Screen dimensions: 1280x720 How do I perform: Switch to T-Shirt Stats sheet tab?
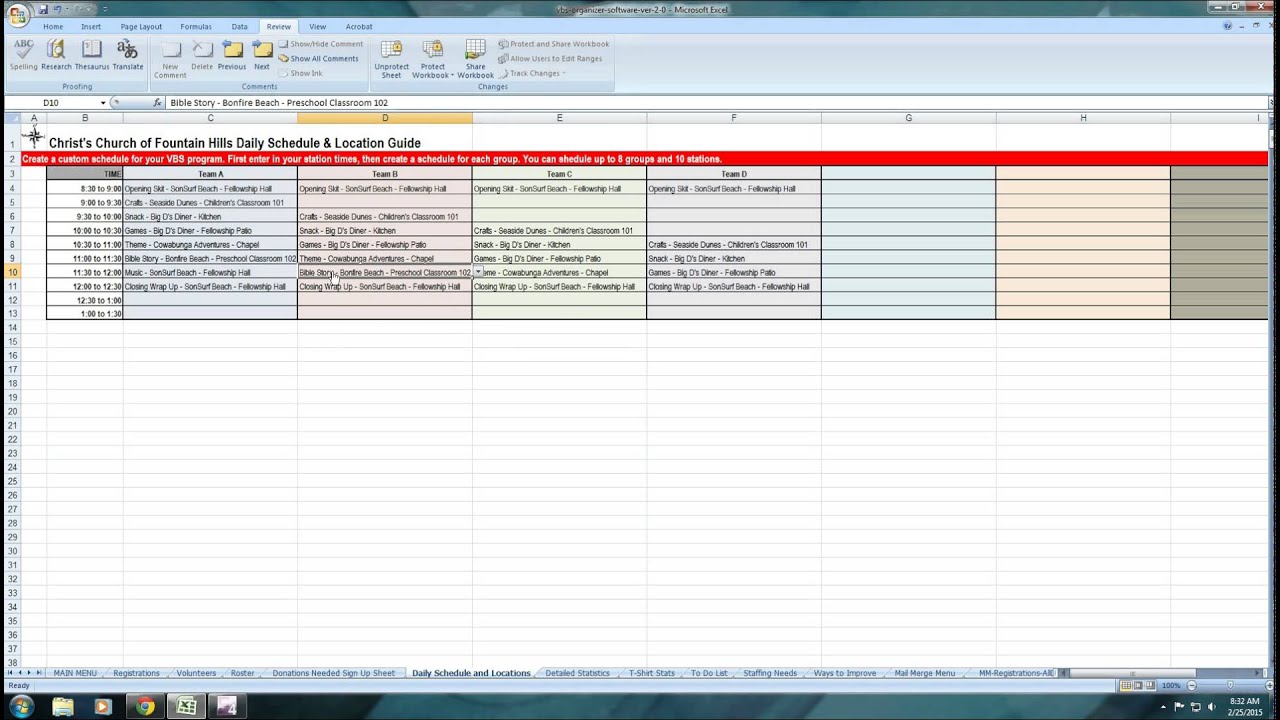(x=652, y=673)
